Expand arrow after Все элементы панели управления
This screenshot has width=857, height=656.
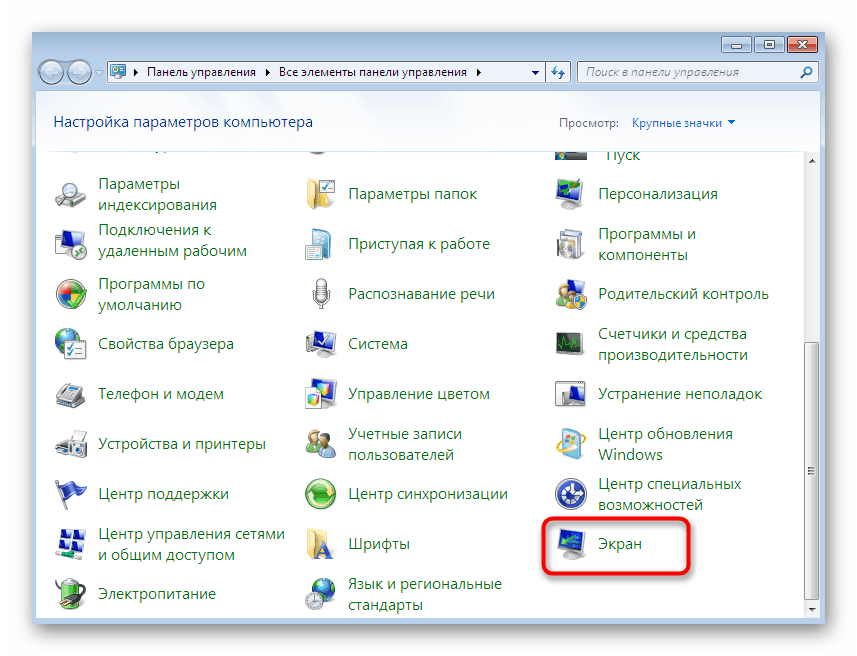[479, 72]
